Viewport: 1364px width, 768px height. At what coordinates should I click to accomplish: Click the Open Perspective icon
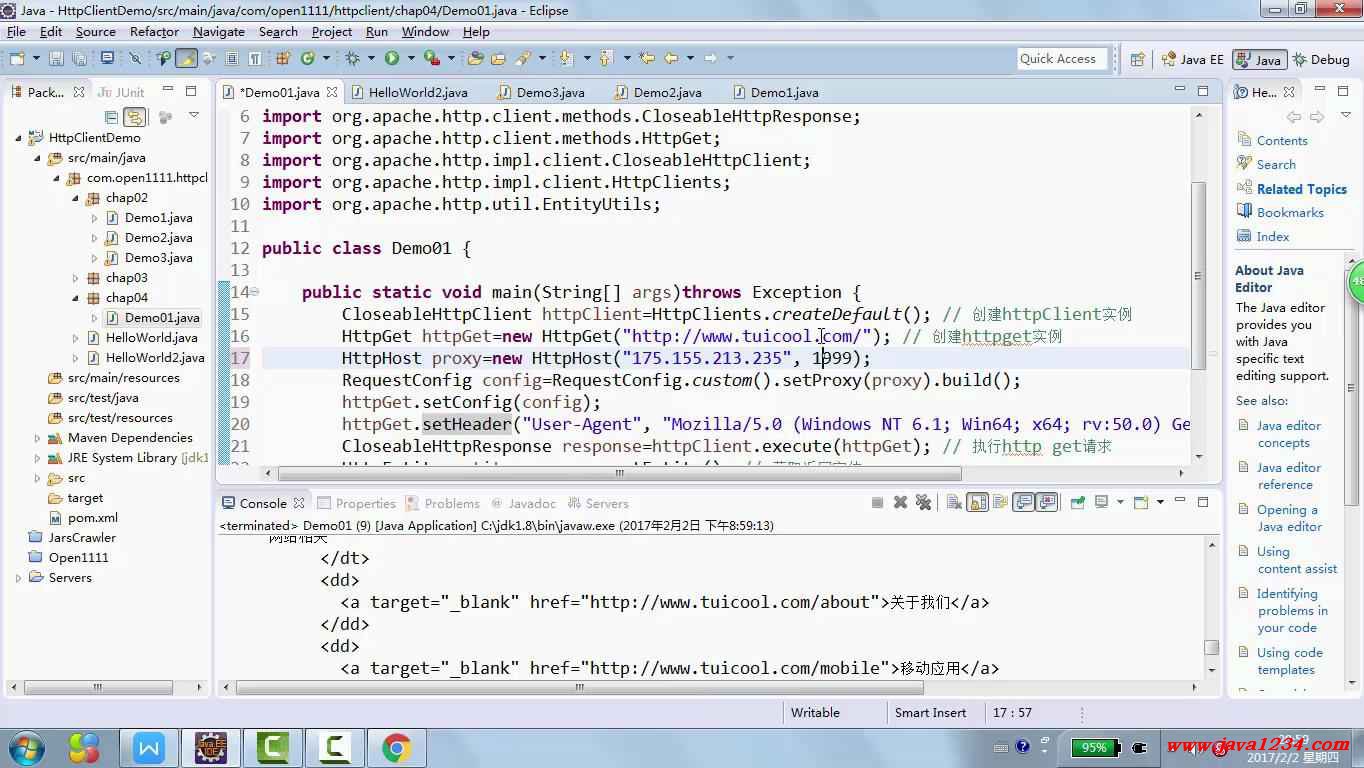coord(1137,59)
